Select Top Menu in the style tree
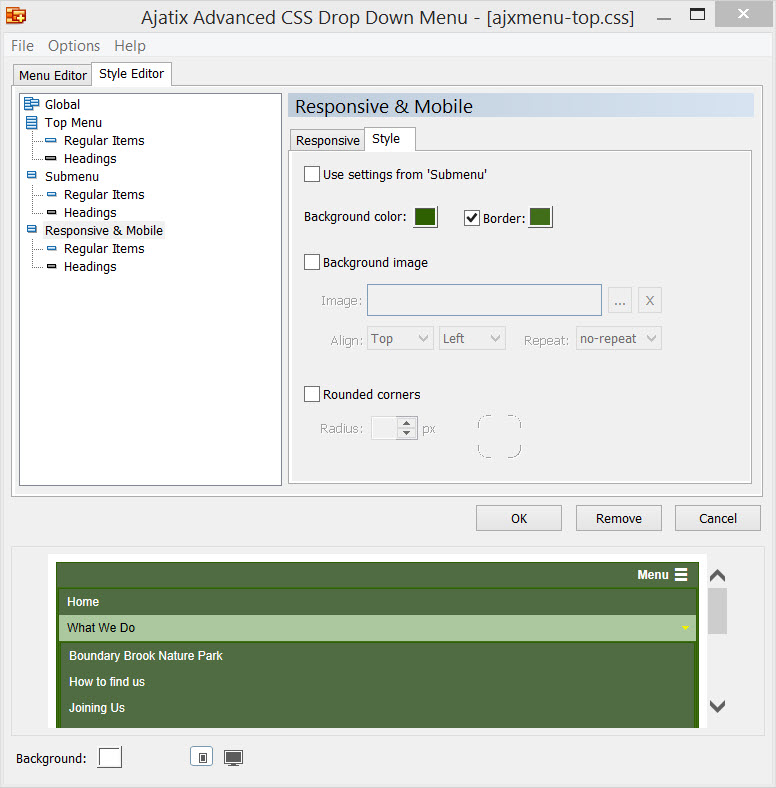 coord(73,122)
